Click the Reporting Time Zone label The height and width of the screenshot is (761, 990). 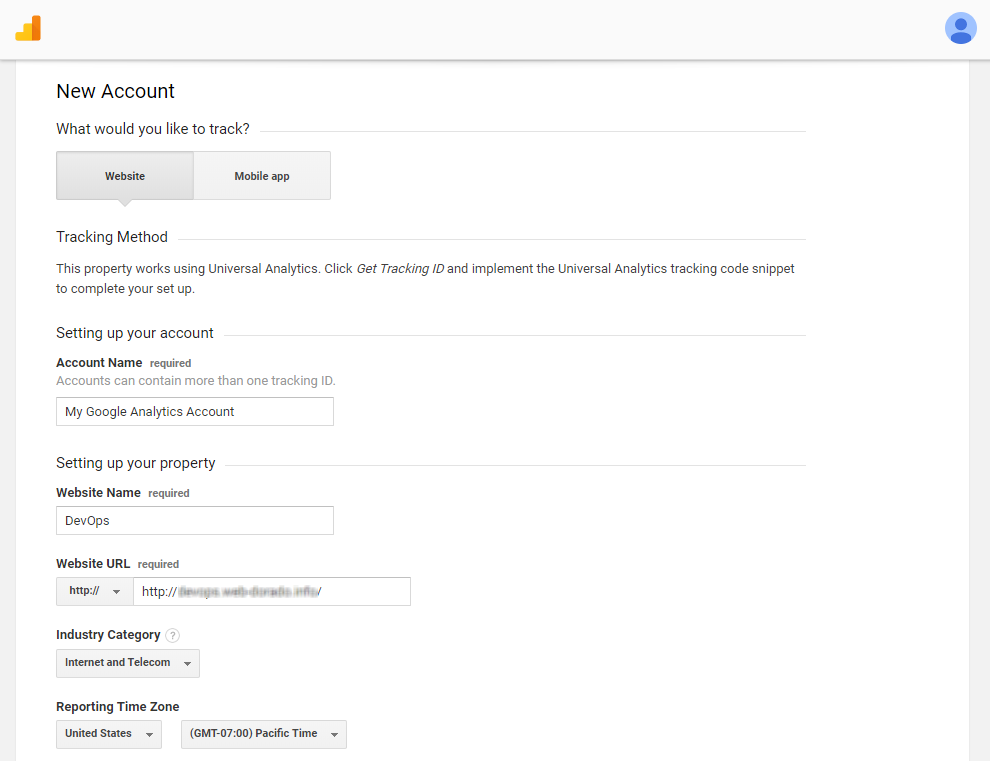pyautogui.click(x=117, y=707)
